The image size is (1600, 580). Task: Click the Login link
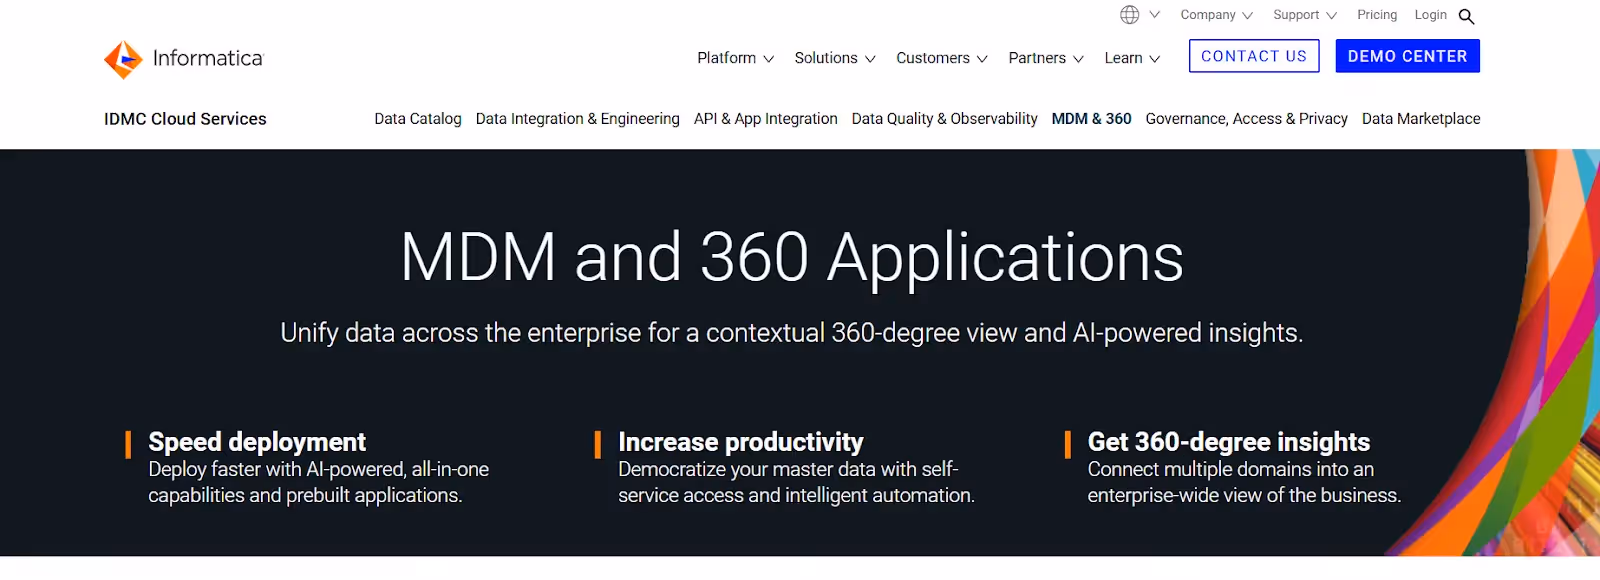[x=1430, y=15]
